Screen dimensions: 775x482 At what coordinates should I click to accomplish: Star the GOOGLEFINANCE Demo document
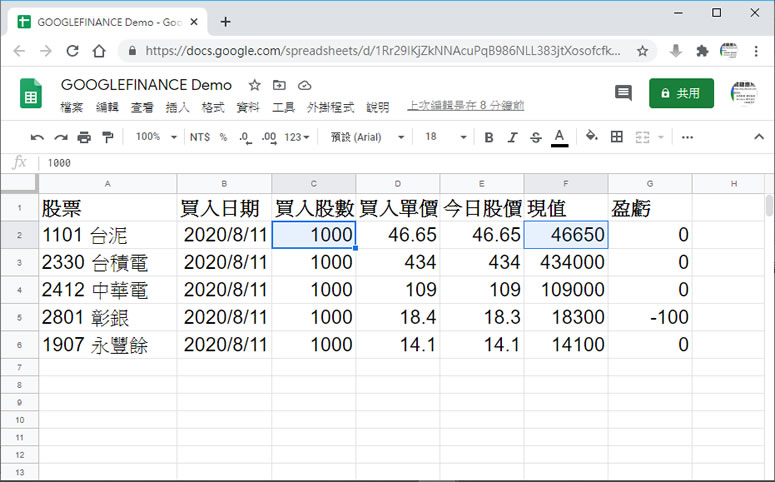click(x=255, y=85)
